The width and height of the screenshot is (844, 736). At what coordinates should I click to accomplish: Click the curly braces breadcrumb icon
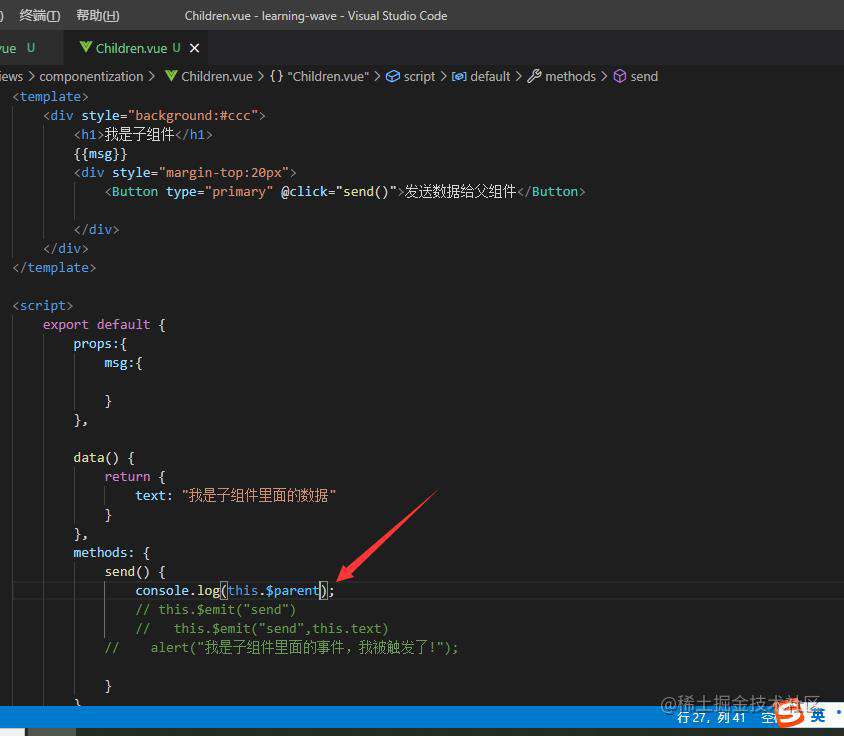pyautogui.click(x=276, y=76)
